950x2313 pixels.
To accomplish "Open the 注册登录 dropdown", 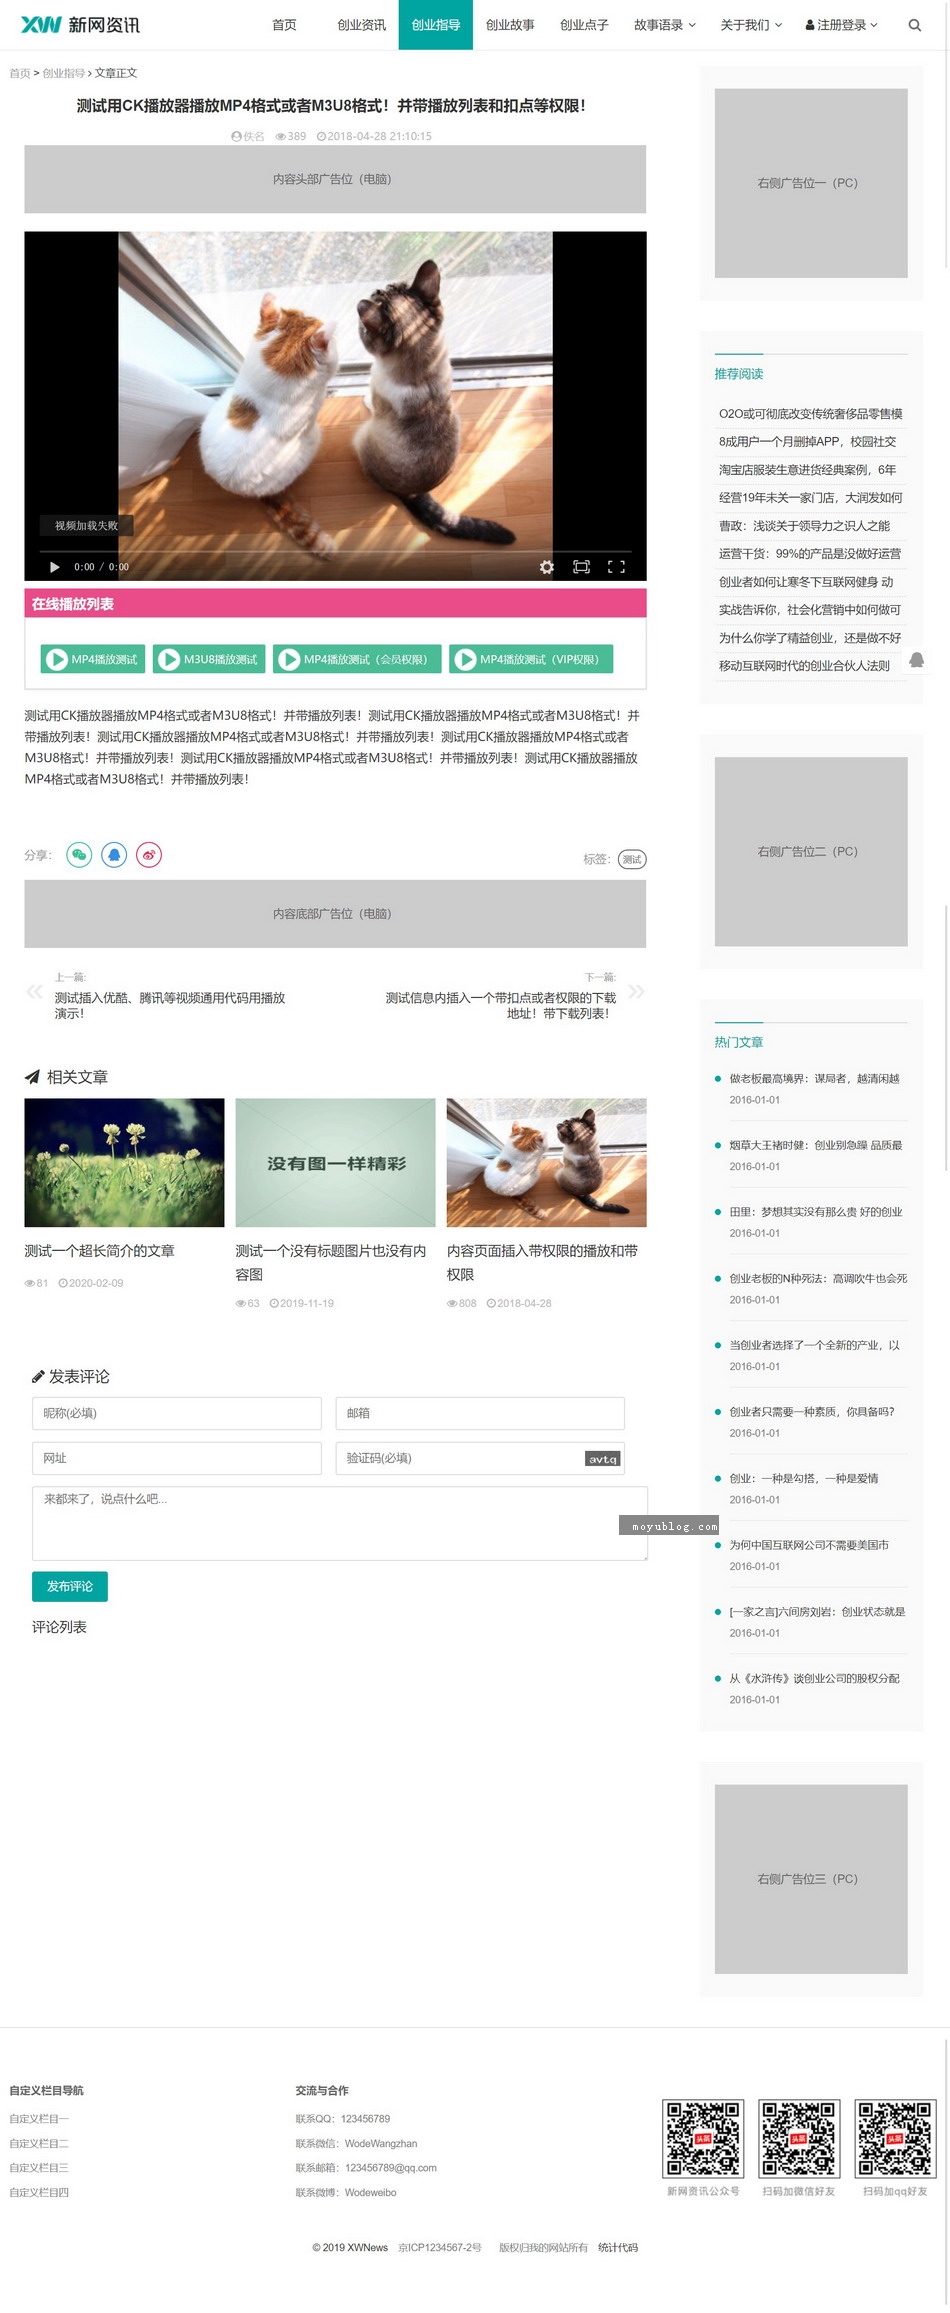I will click(x=841, y=25).
